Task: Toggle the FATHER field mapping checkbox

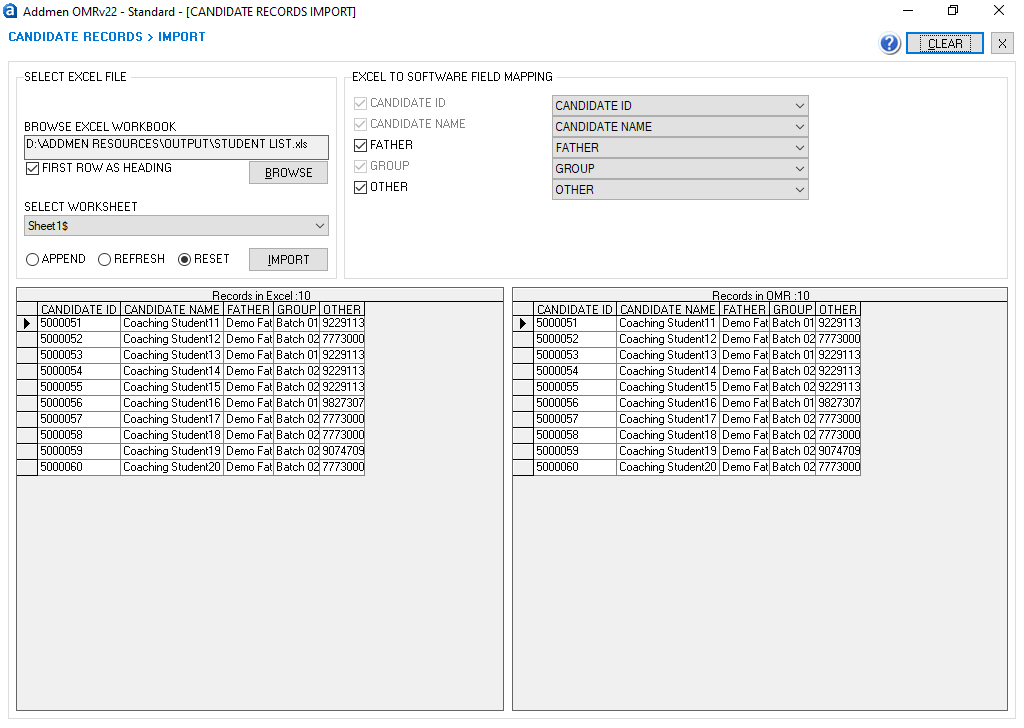Action: coord(361,146)
